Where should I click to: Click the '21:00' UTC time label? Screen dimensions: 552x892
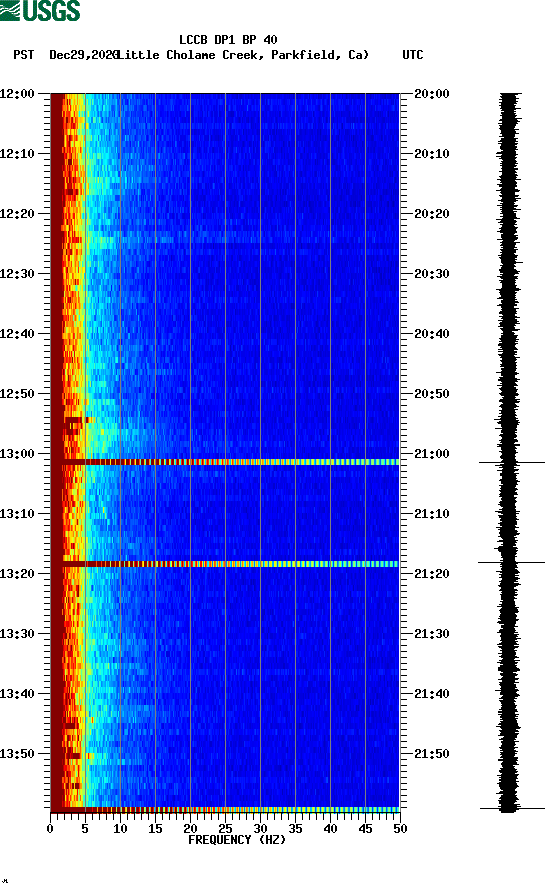[432, 454]
